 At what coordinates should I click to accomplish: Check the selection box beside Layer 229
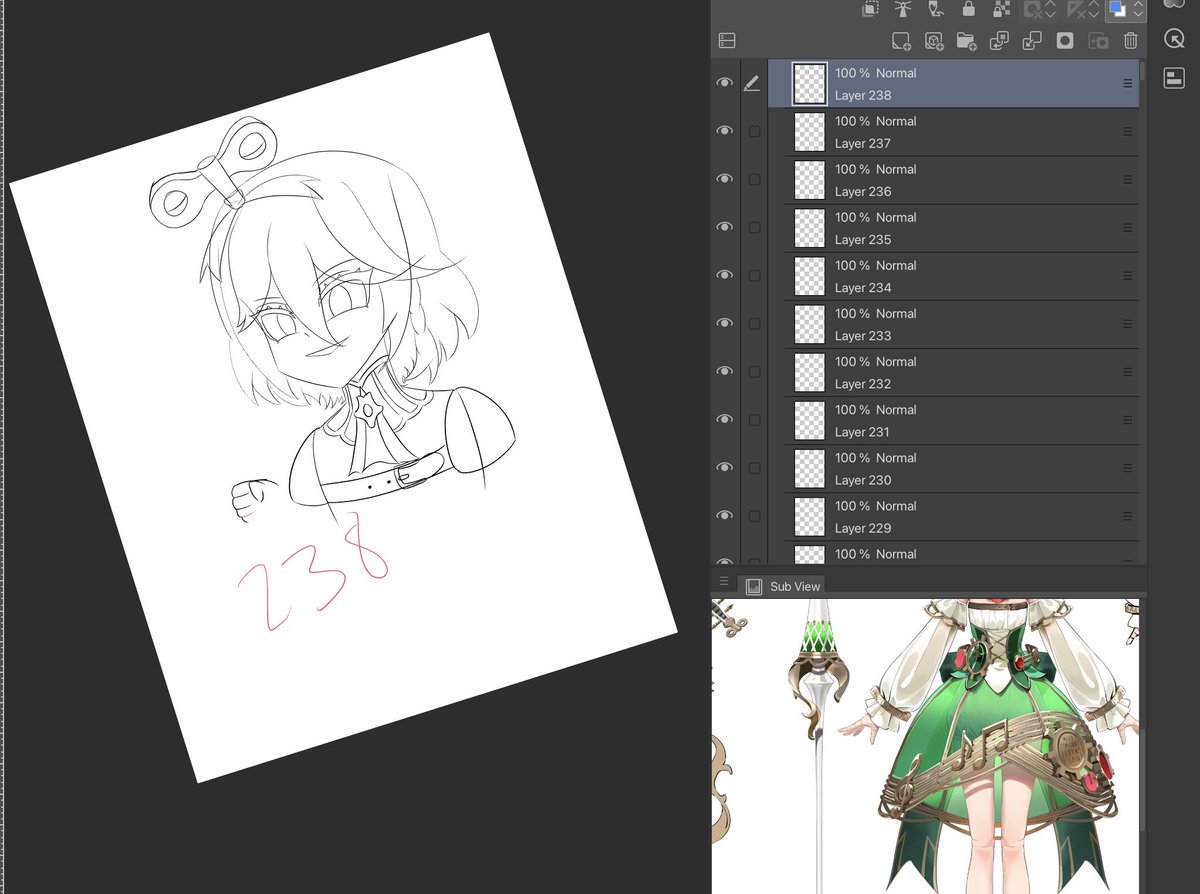pos(754,515)
